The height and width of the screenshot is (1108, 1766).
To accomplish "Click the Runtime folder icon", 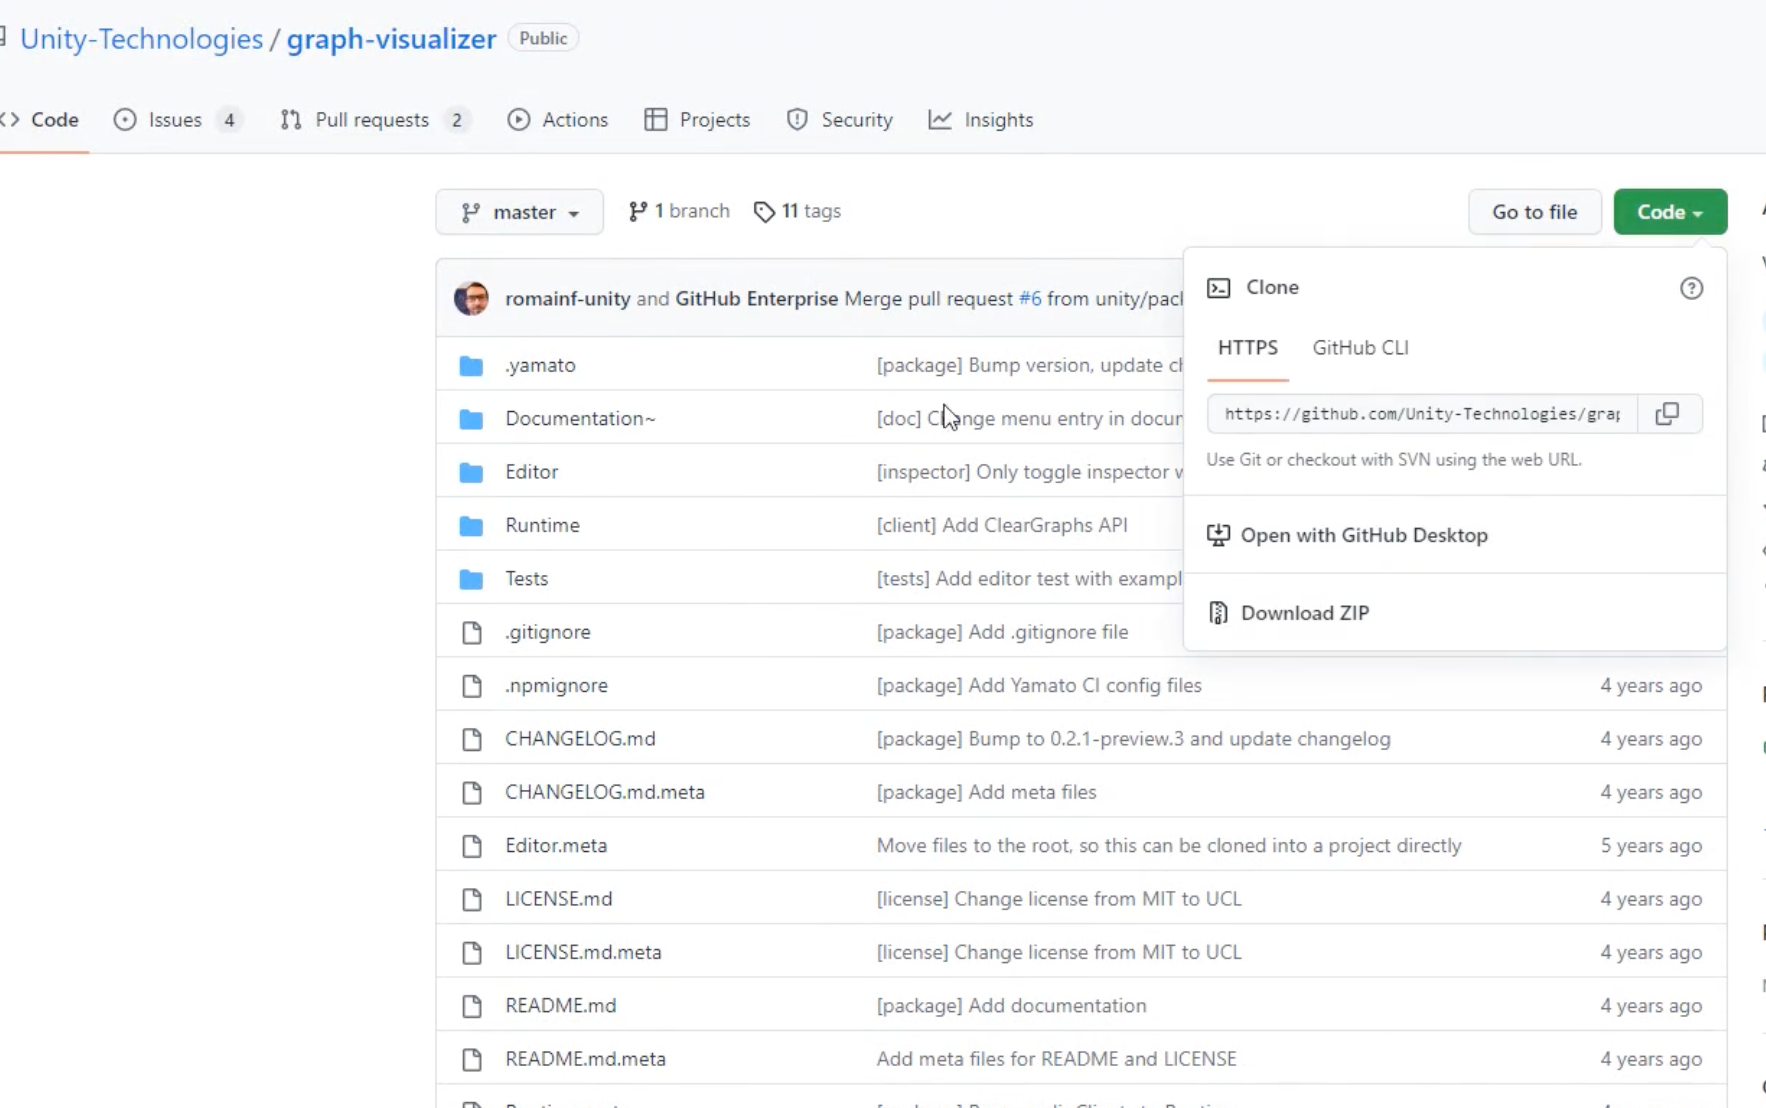I will (x=471, y=526).
